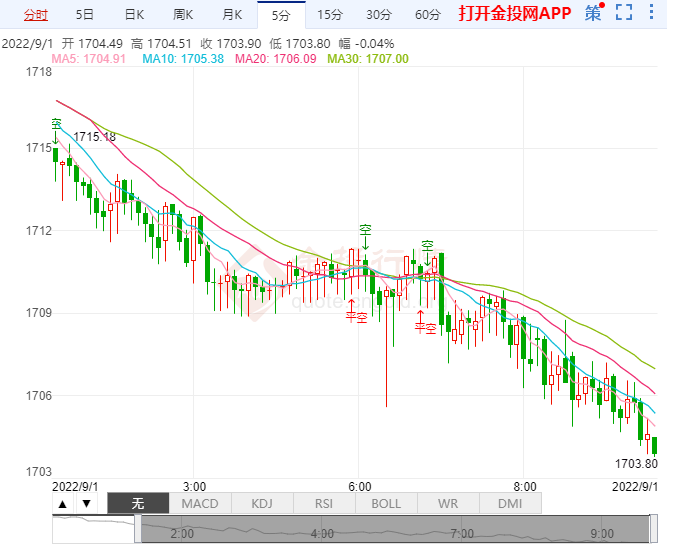Click the 1706 price axis label
Screen dimensions: 673x546
39,395
